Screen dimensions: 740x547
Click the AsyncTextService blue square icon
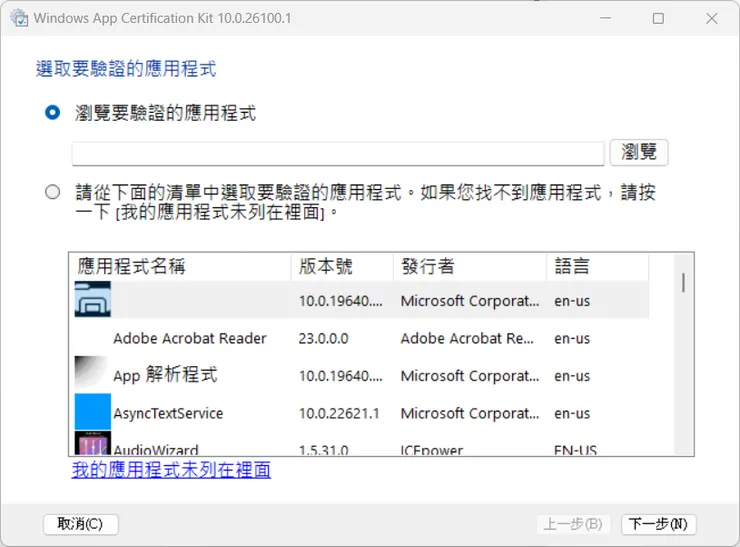tap(92, 411)
